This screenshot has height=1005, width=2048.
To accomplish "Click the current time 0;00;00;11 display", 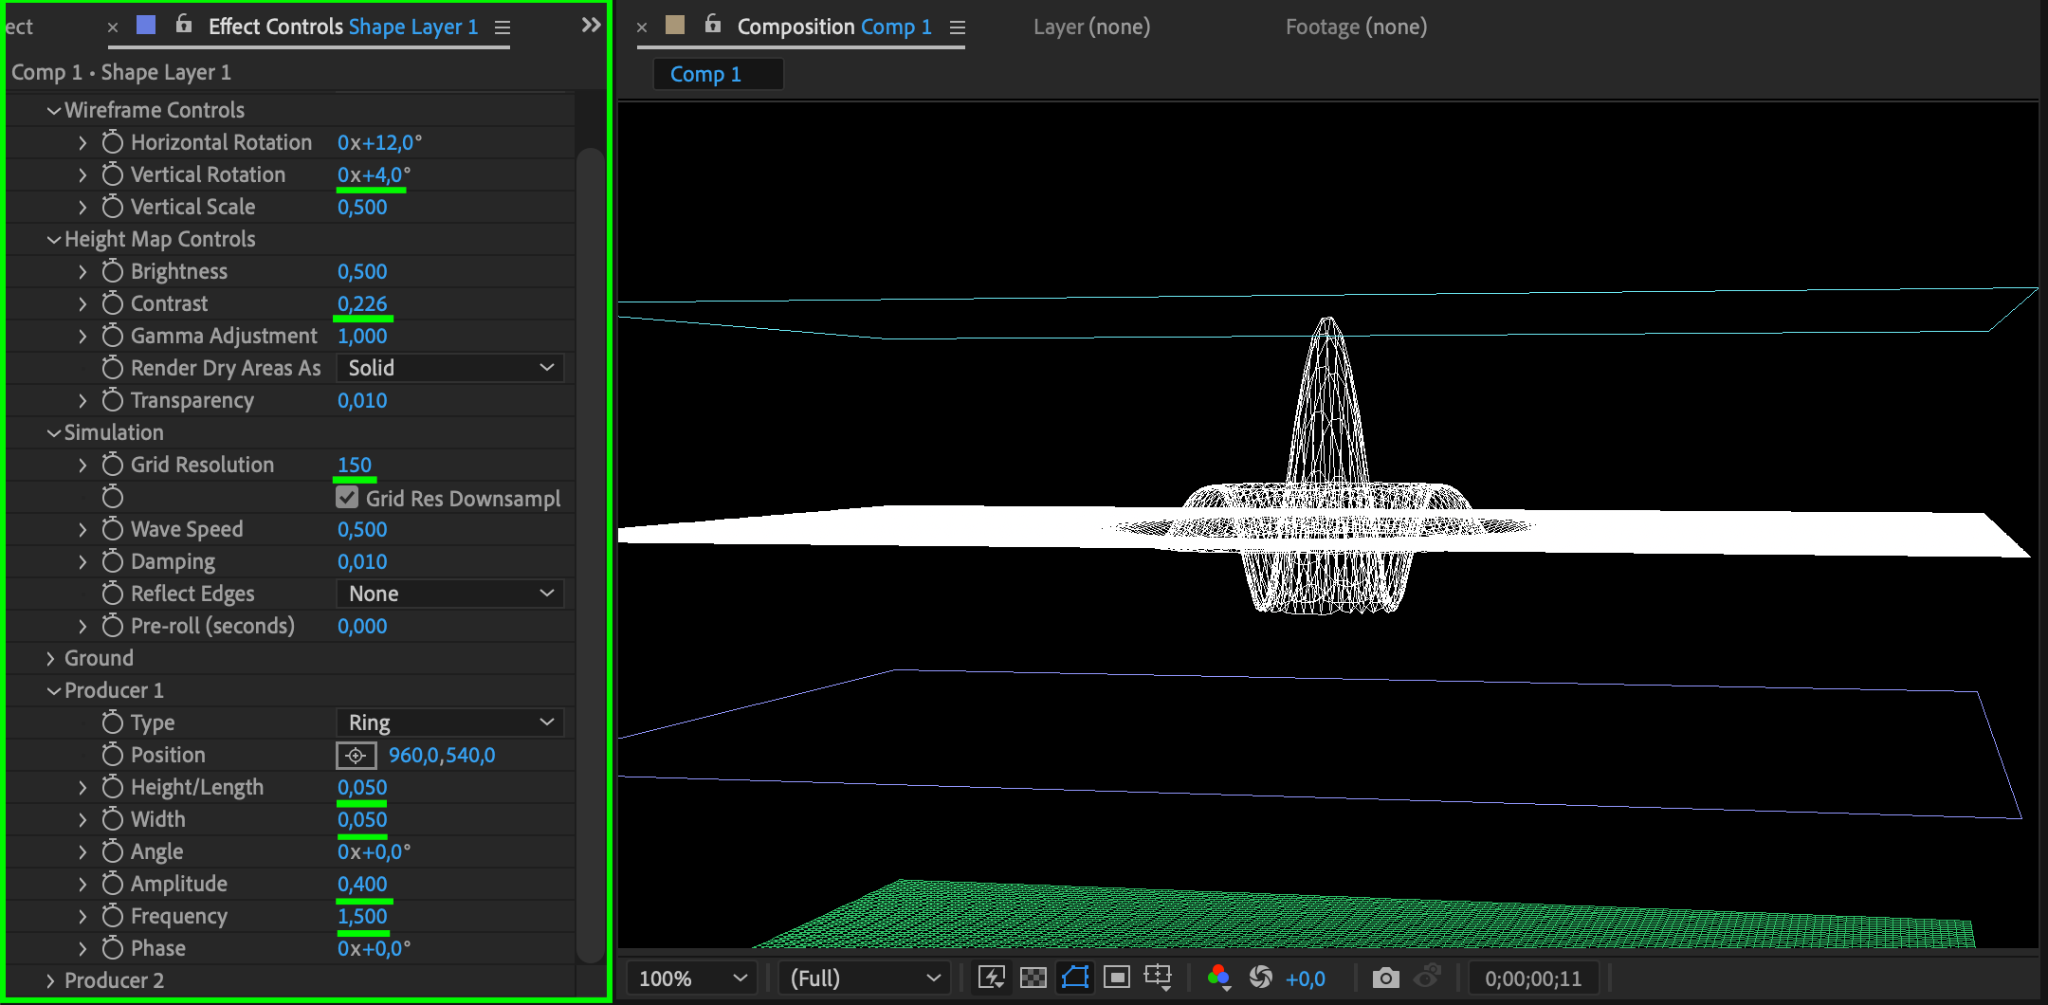I will click(x=1532, y=979).
